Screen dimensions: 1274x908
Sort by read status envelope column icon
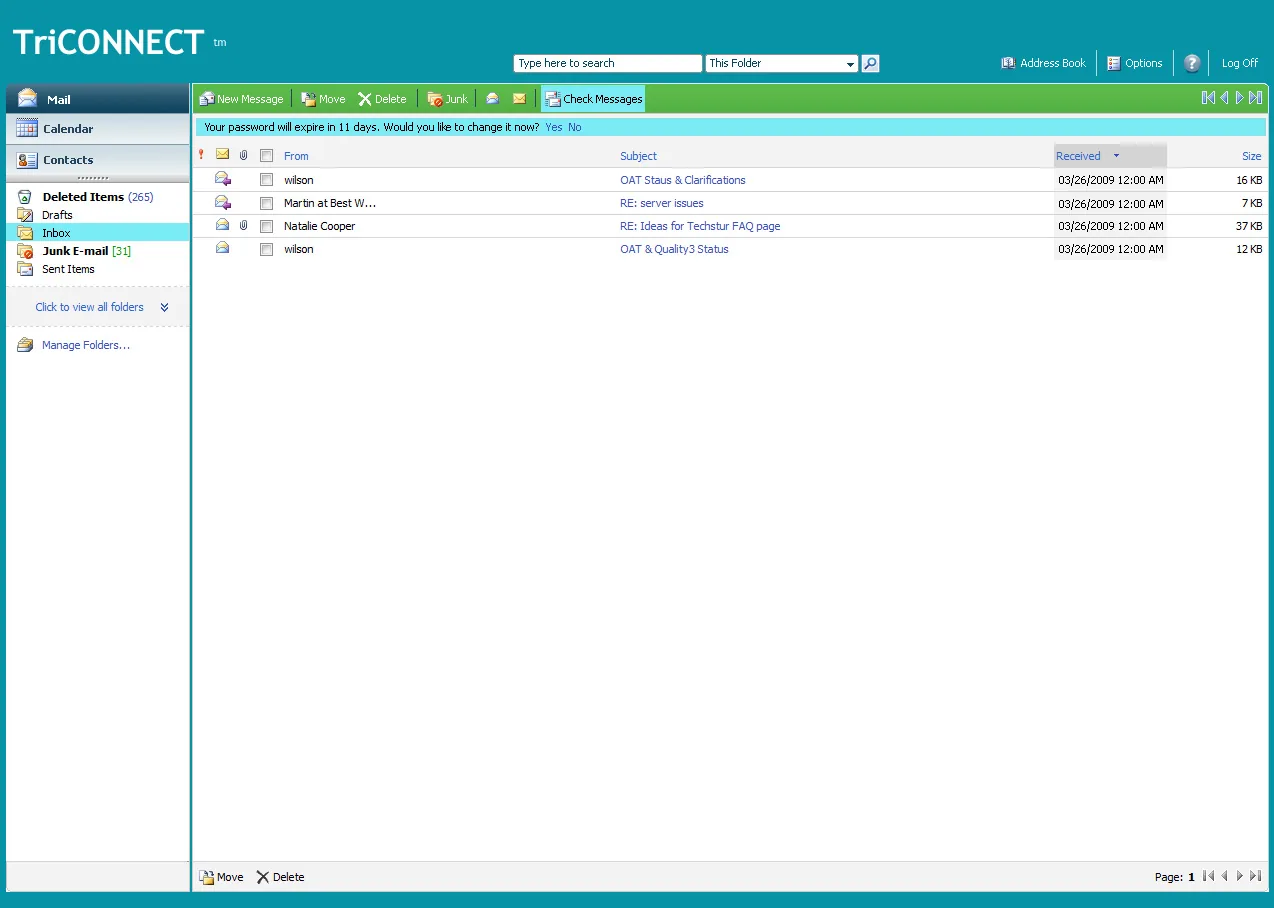pos(223,155)
